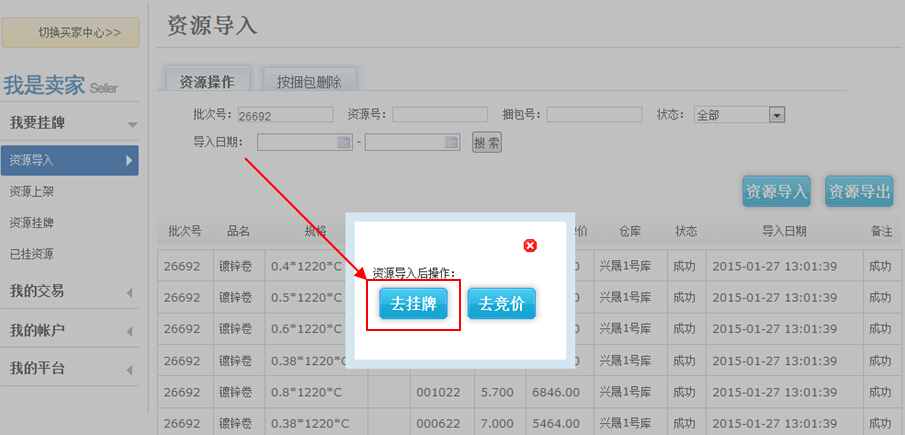The height and width of the screenshot is (435, 905).
Task: Click the 批次号 input field
Action: click(285, 115)
